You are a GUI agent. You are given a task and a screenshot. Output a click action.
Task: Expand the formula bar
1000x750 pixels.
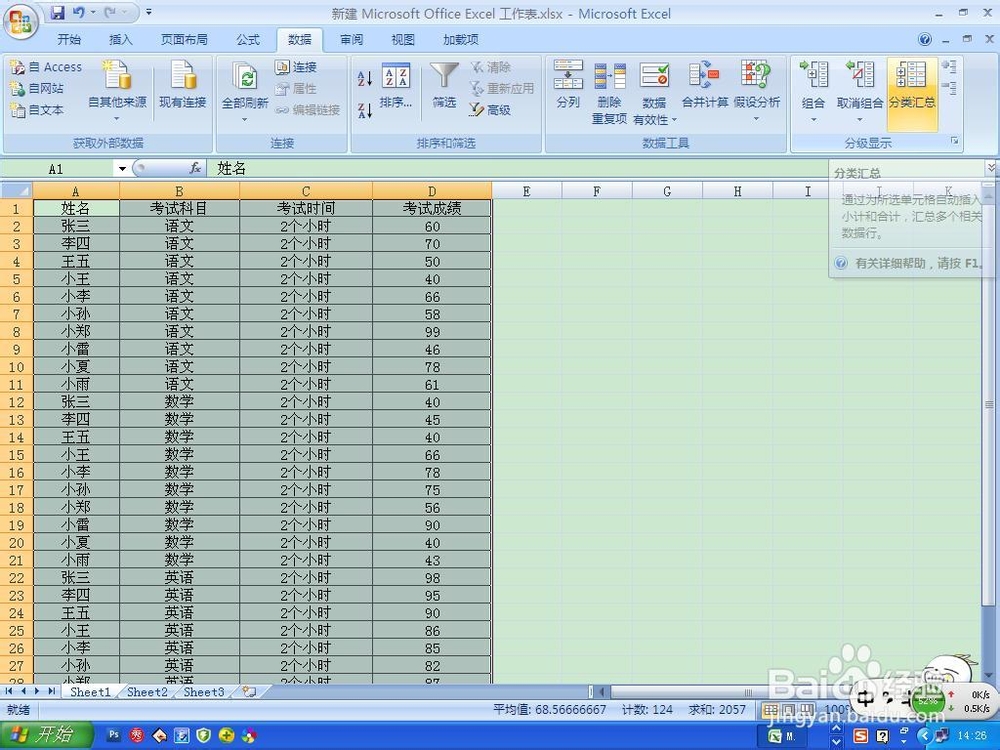coord(990,168)
